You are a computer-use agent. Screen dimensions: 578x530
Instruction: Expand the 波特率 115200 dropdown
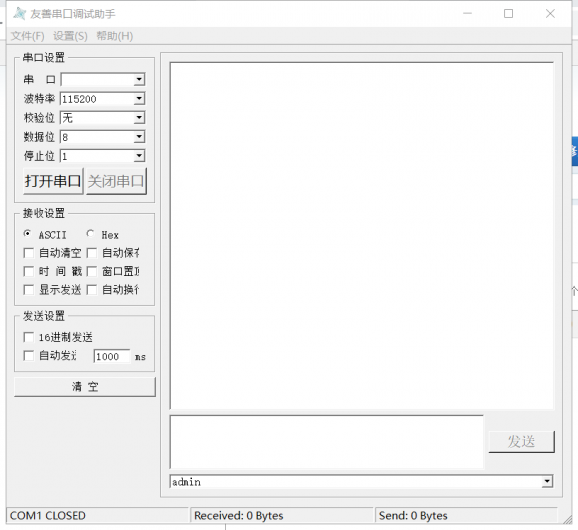point(139,98)
